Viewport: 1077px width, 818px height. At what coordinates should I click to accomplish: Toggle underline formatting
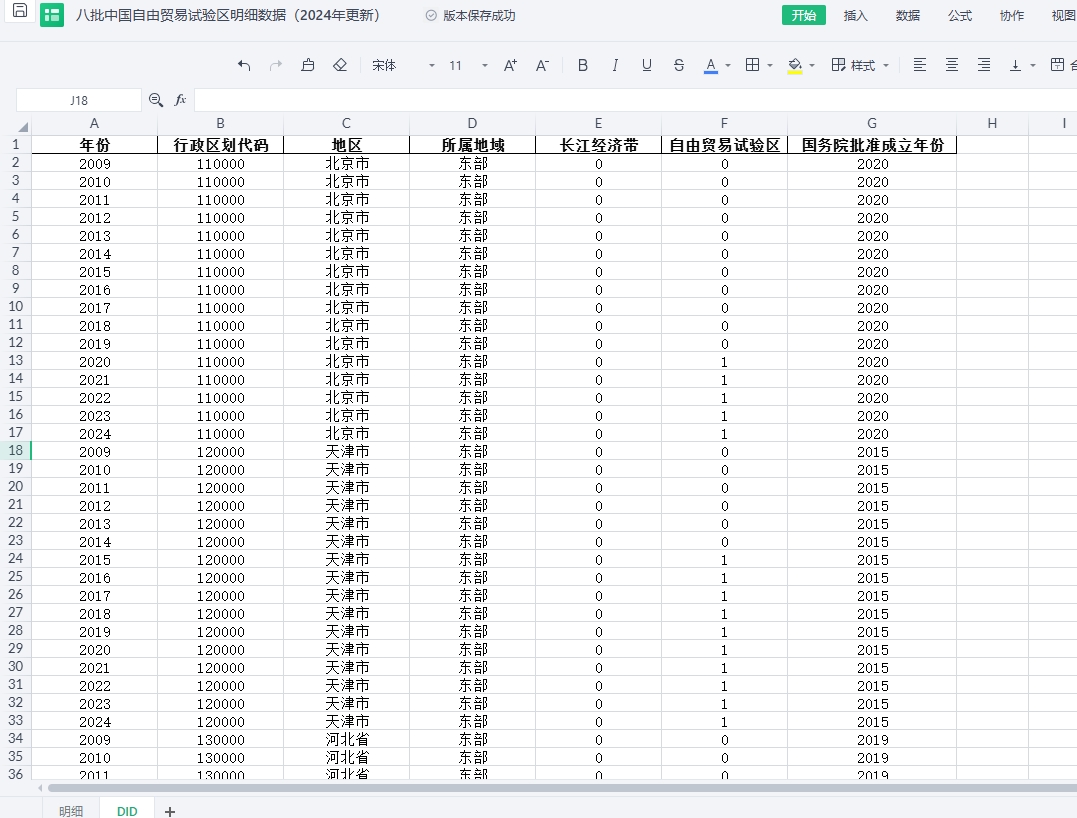(x=646, y=65)
